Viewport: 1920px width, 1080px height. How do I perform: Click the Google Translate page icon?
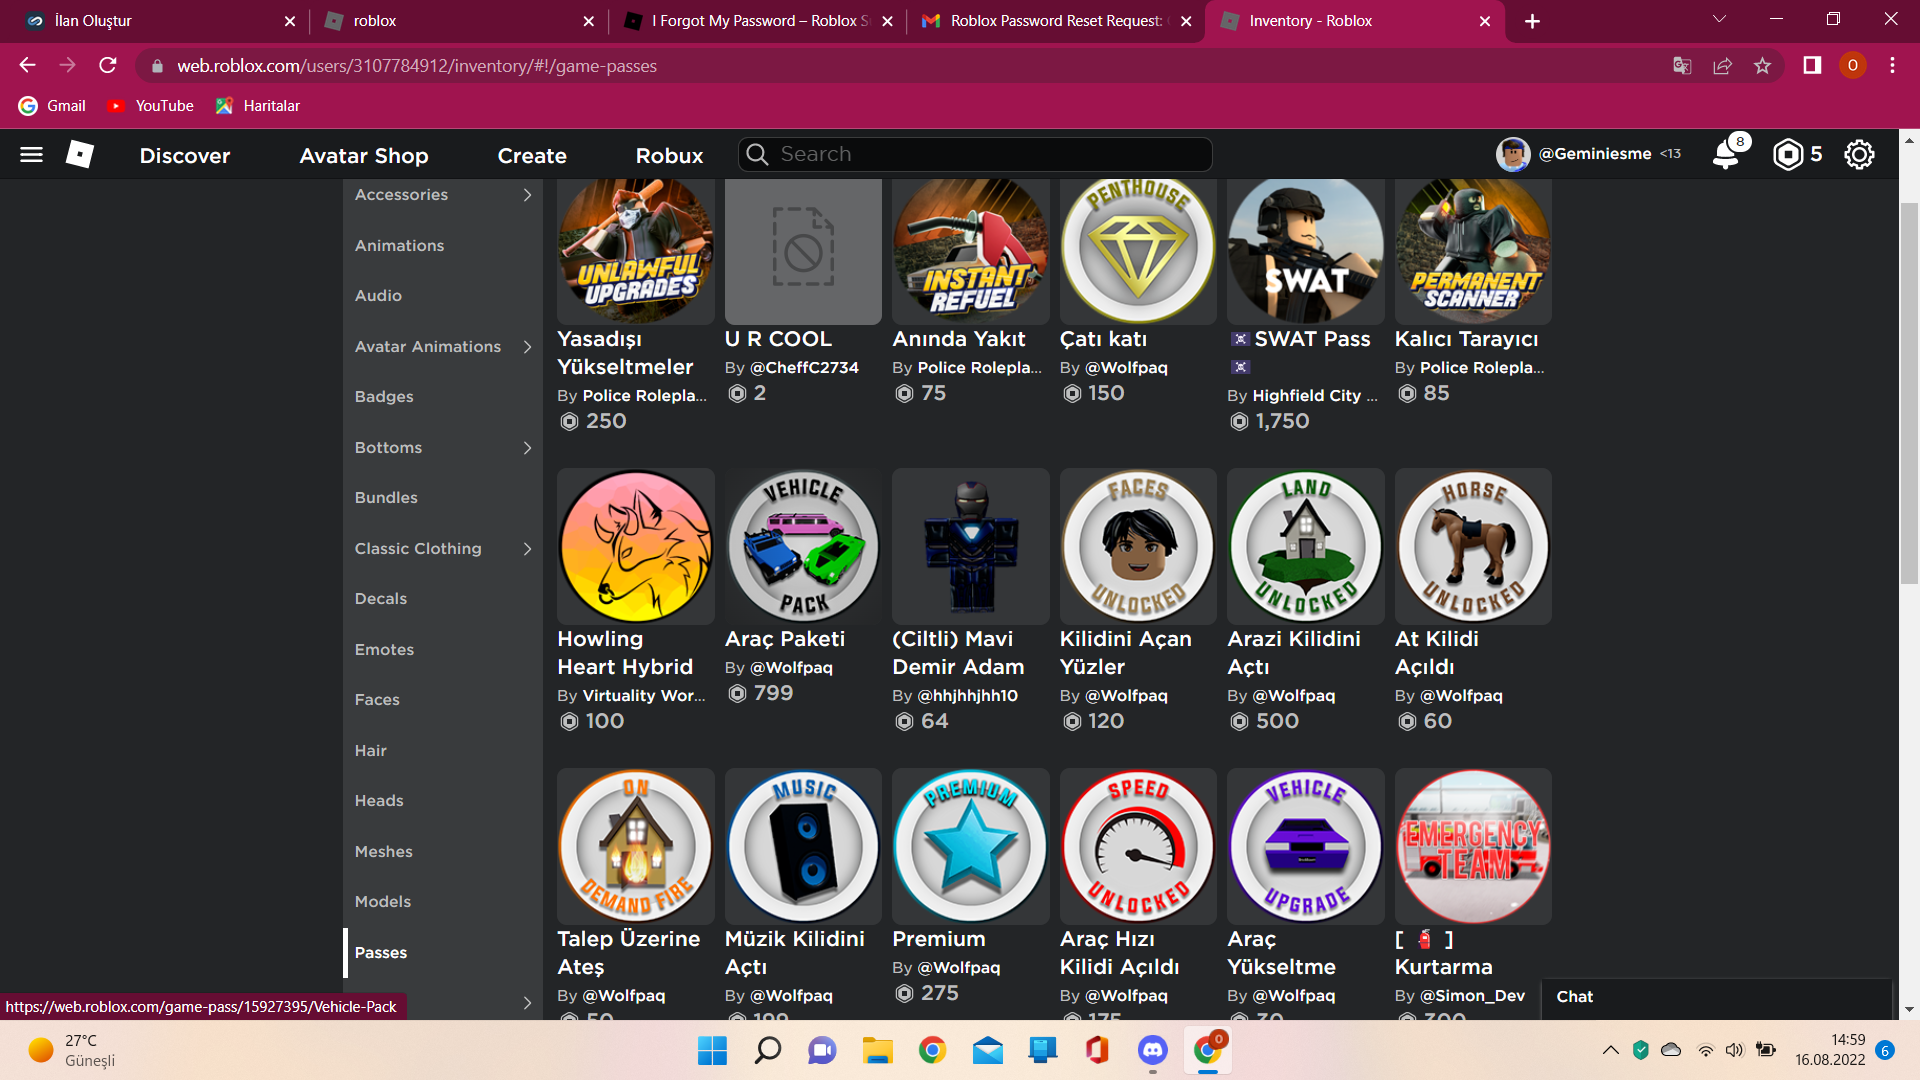[1682, 66]
